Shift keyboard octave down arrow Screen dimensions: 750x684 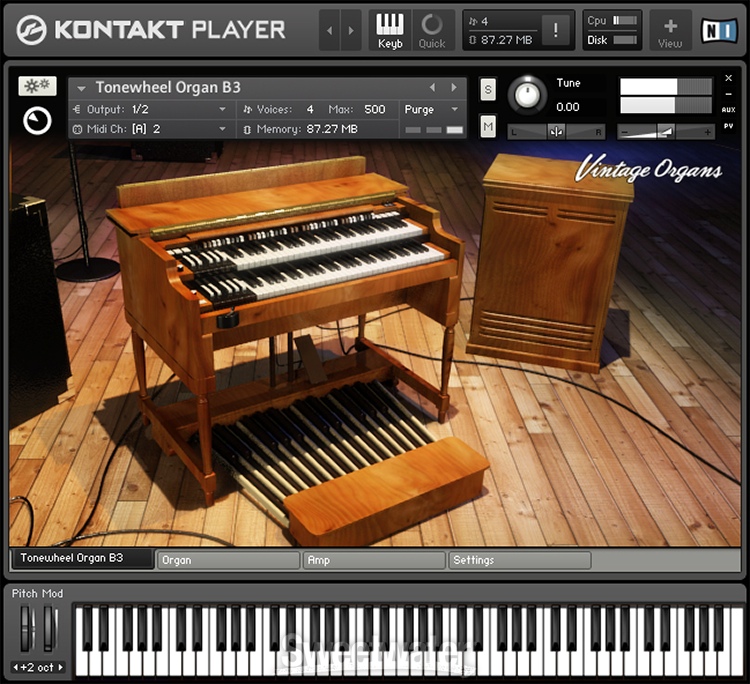(15, 667)
